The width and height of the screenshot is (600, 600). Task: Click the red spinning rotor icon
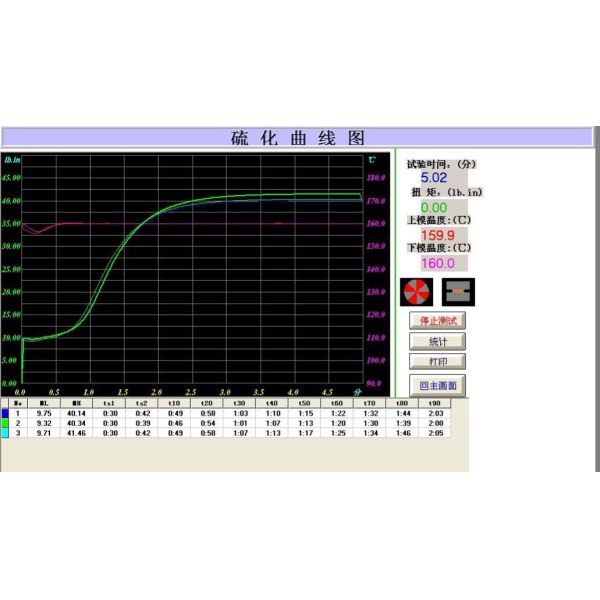pyautogui.click(x=416, y=291)
